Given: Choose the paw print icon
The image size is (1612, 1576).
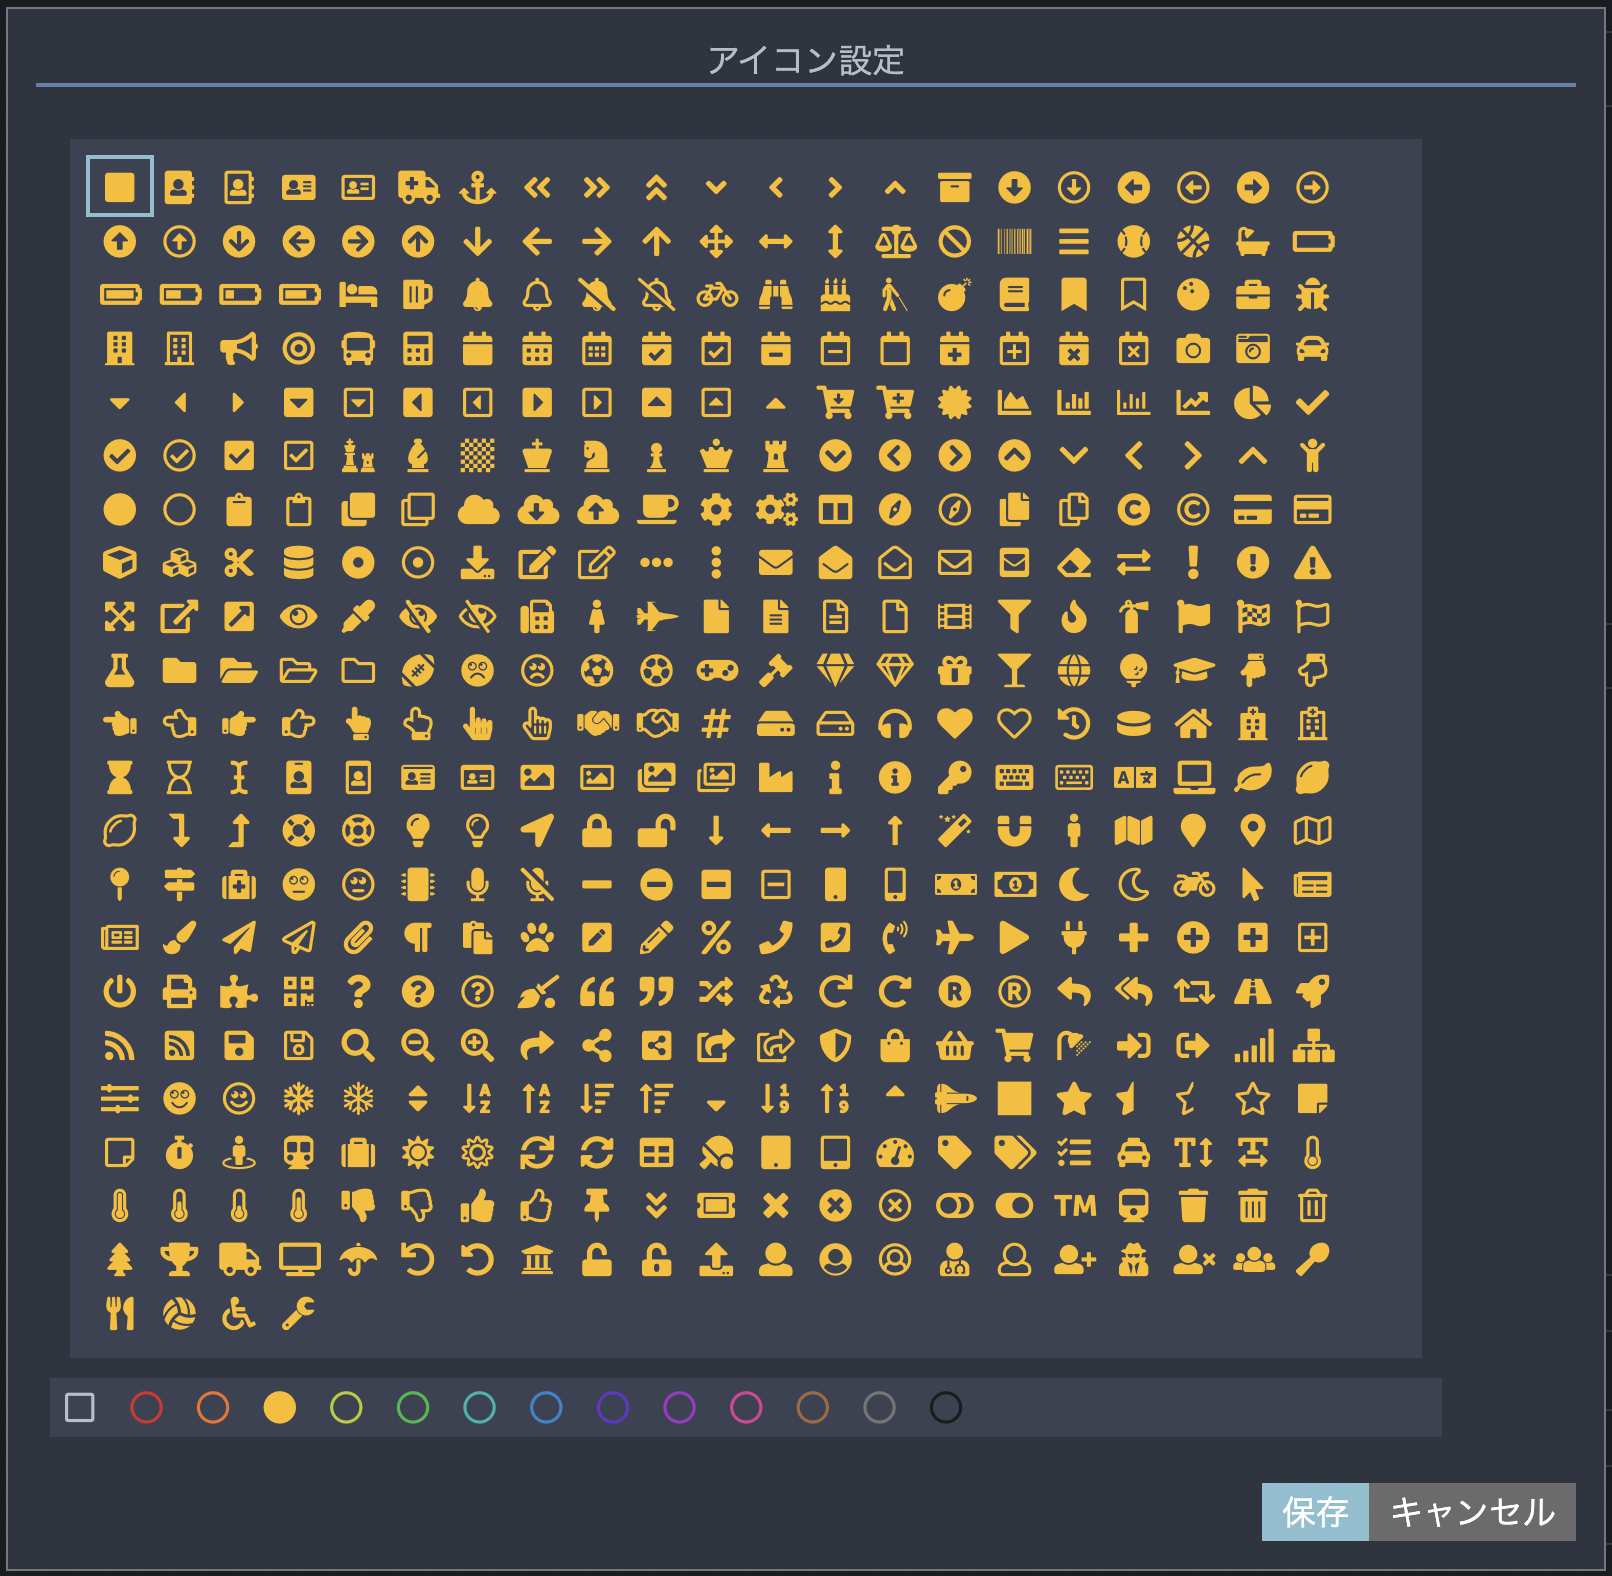Looking at the screenshot, I should tap(537, 938).
